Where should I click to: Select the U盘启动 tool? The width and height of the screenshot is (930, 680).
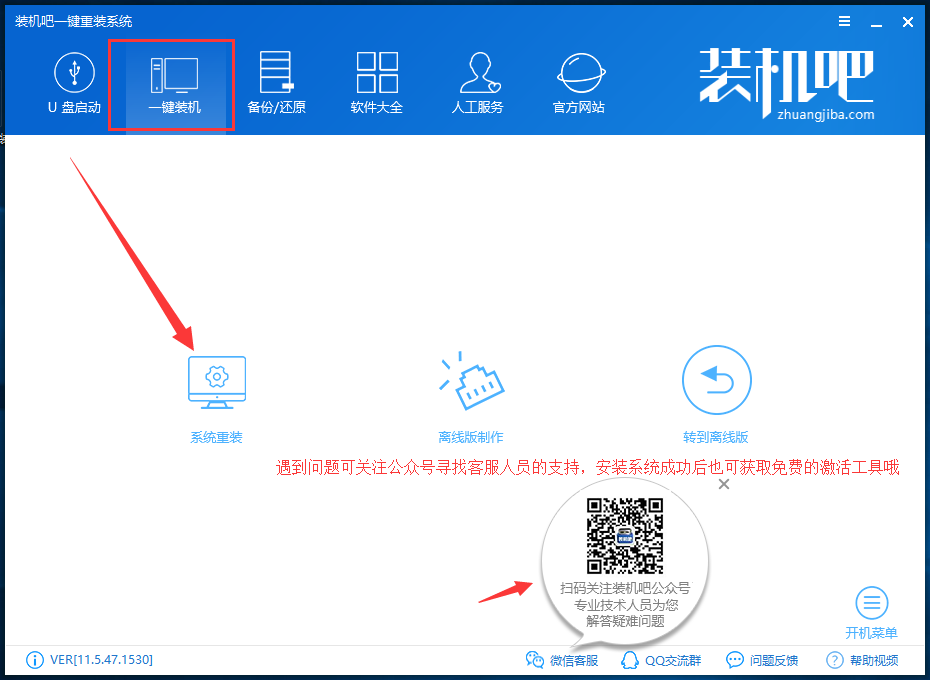pyautogui.click(x=73, y=83)
